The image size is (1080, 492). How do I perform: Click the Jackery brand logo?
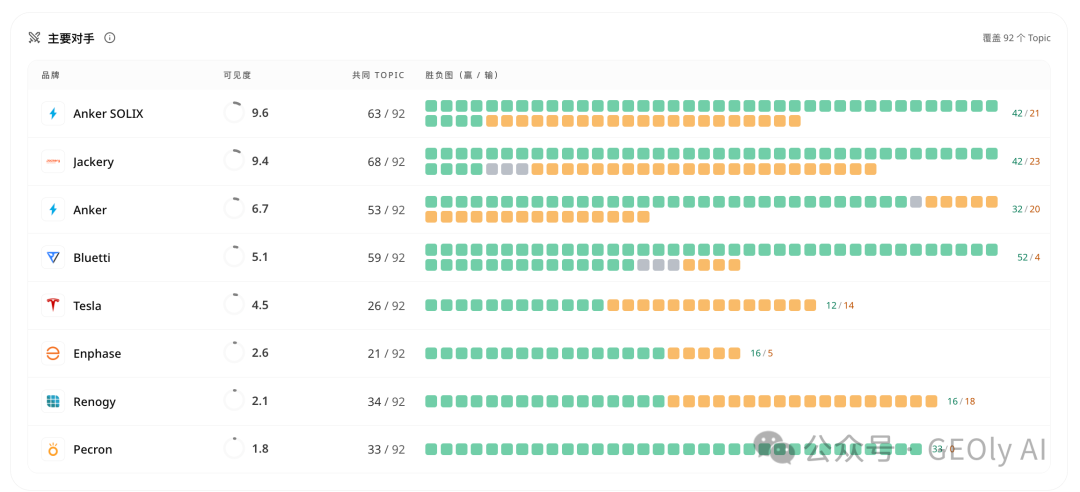point(53,161)
